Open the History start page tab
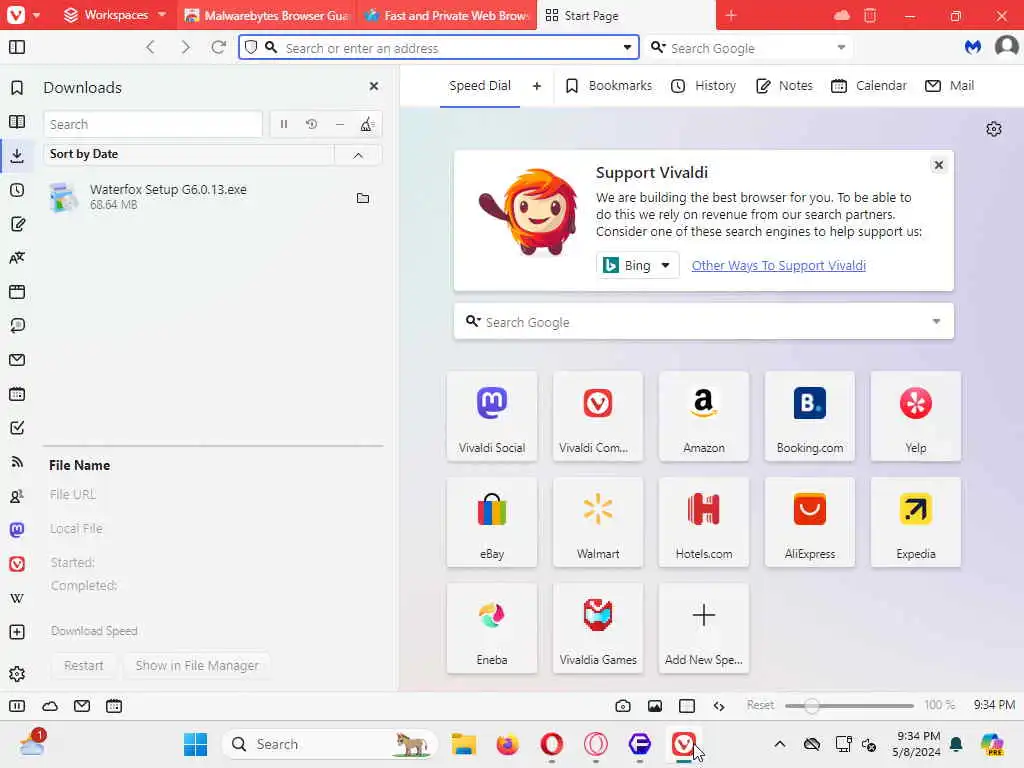The width and height of the screenshot is (1024, 768). click(703, 86)
